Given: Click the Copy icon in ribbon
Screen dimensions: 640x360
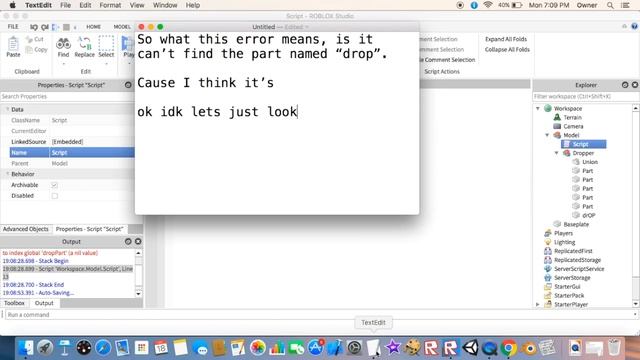Looking at the screenshot, I should (29, 50).
